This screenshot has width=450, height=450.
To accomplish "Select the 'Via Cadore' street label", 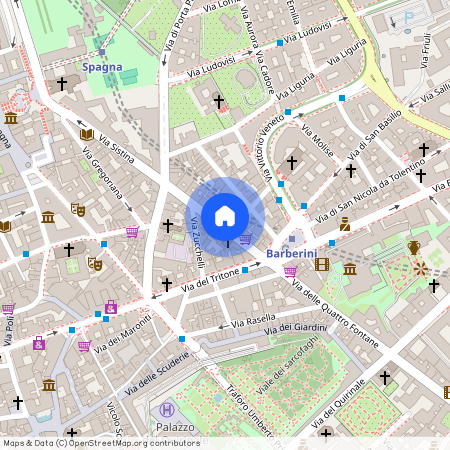I will 265,72.
